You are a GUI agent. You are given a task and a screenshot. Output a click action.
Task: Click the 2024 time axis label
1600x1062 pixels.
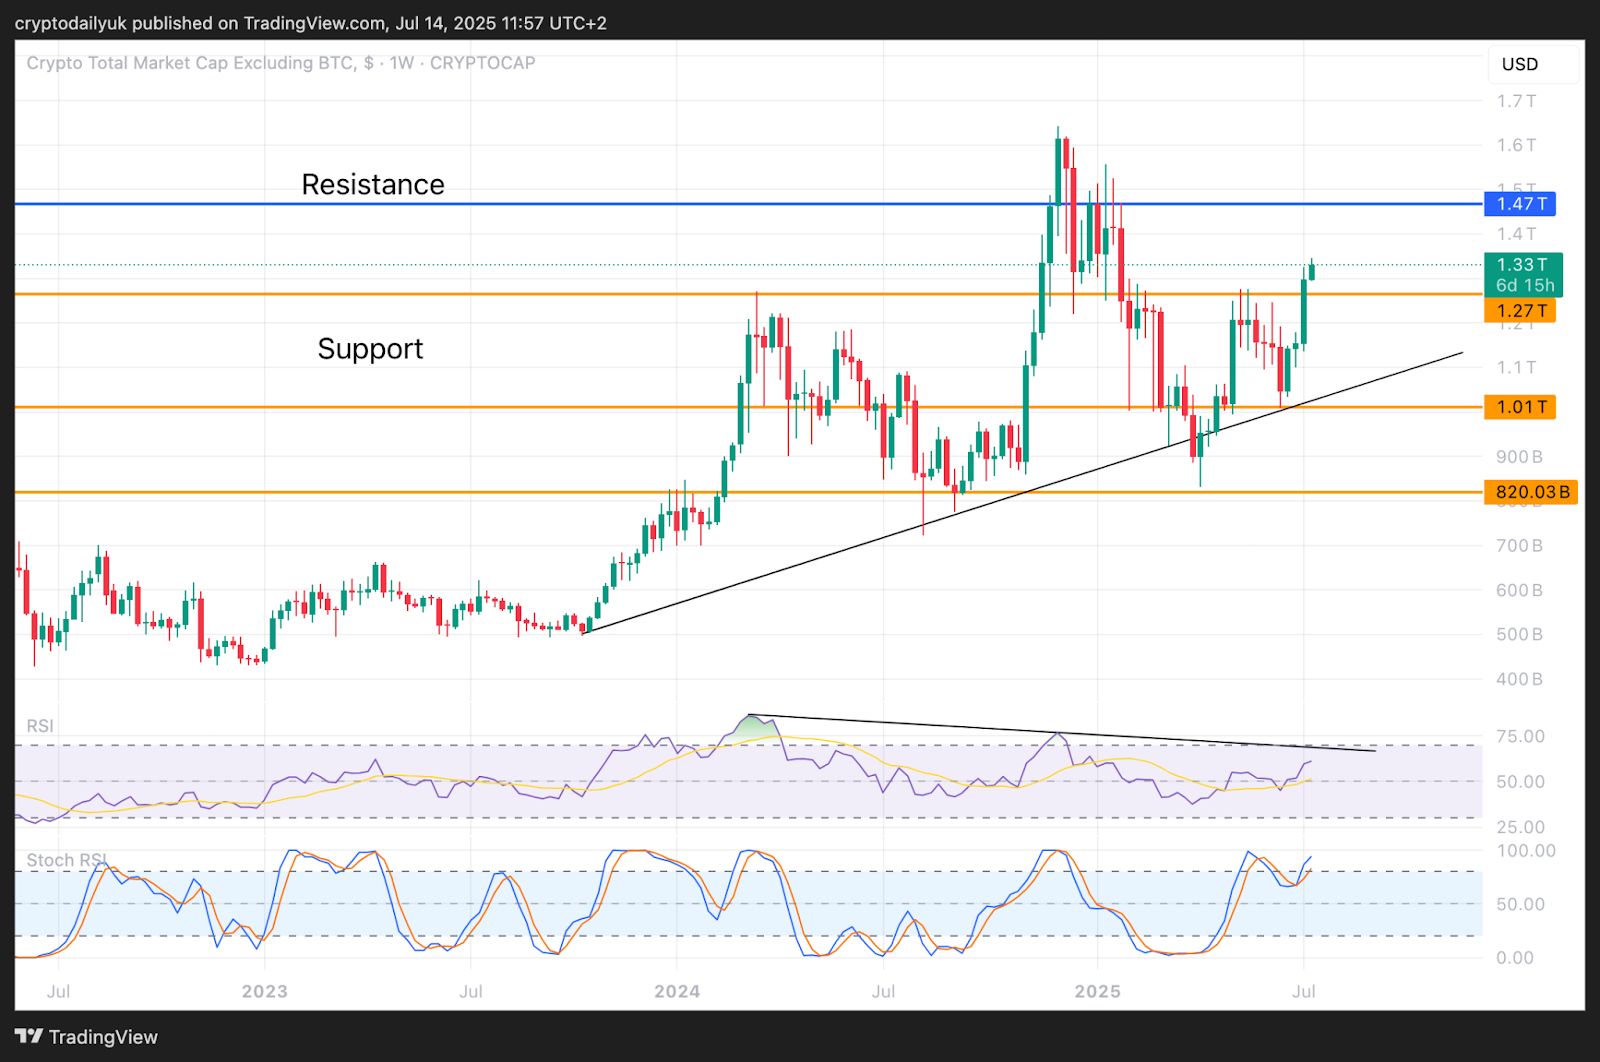[x=677, y=991]
